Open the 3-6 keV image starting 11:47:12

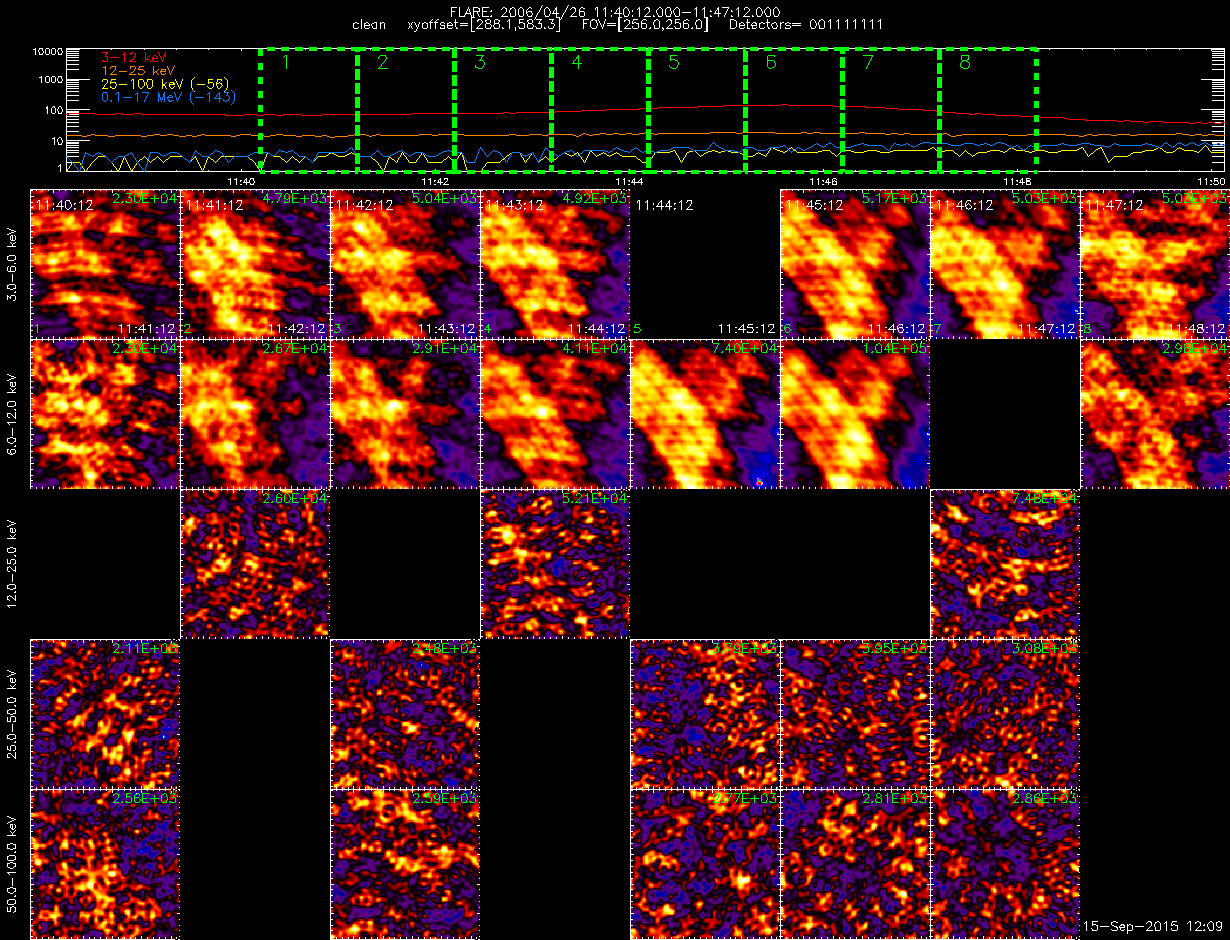click(1156, 264)
